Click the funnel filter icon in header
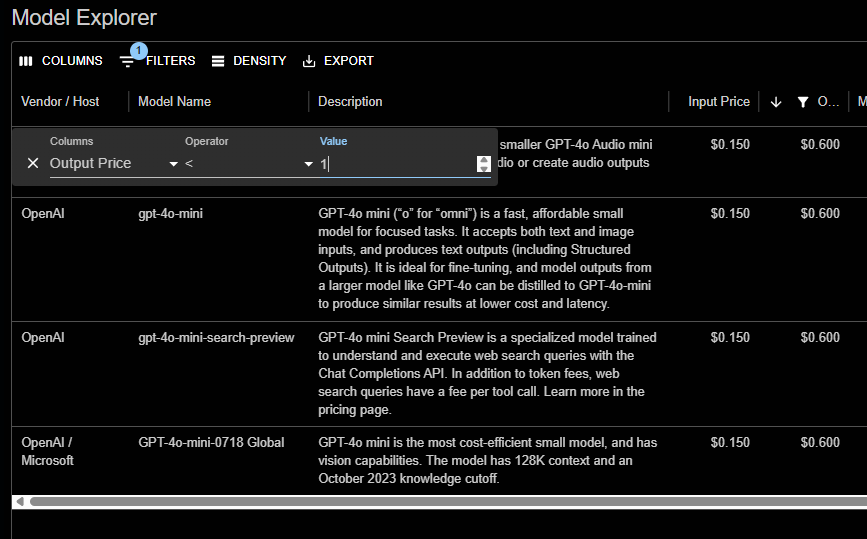Screen dimensions: 867x539 [803, 102]
